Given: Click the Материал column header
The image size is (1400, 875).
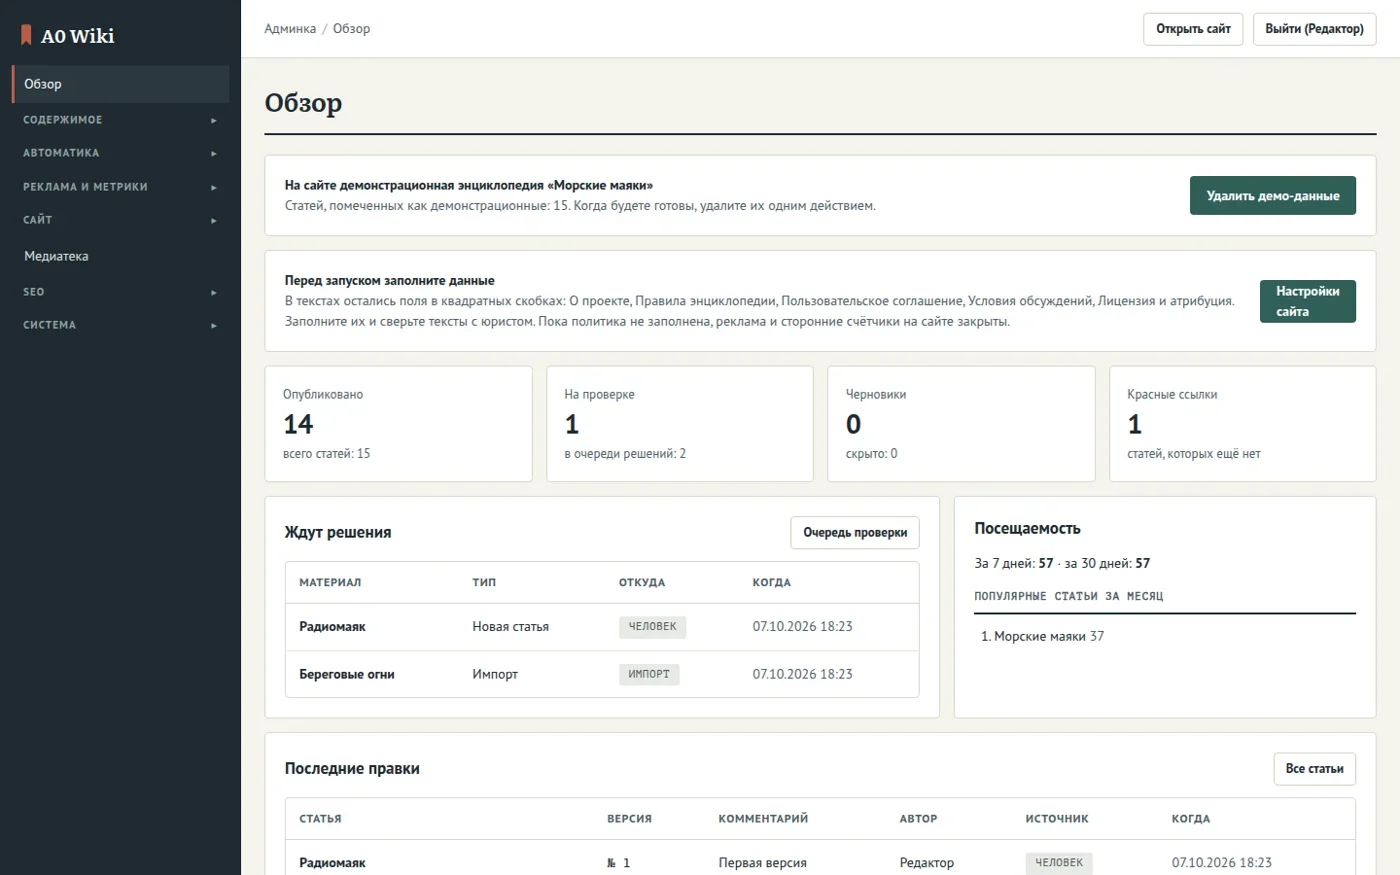Looking at the screenshot, I should [x=330, y=583].
